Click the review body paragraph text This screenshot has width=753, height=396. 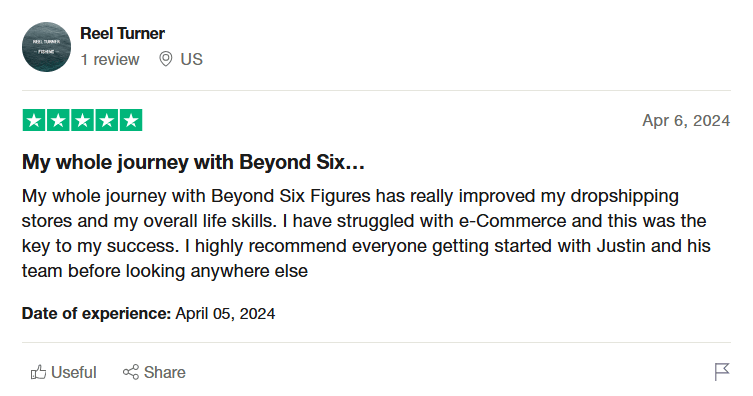[366, 233]
